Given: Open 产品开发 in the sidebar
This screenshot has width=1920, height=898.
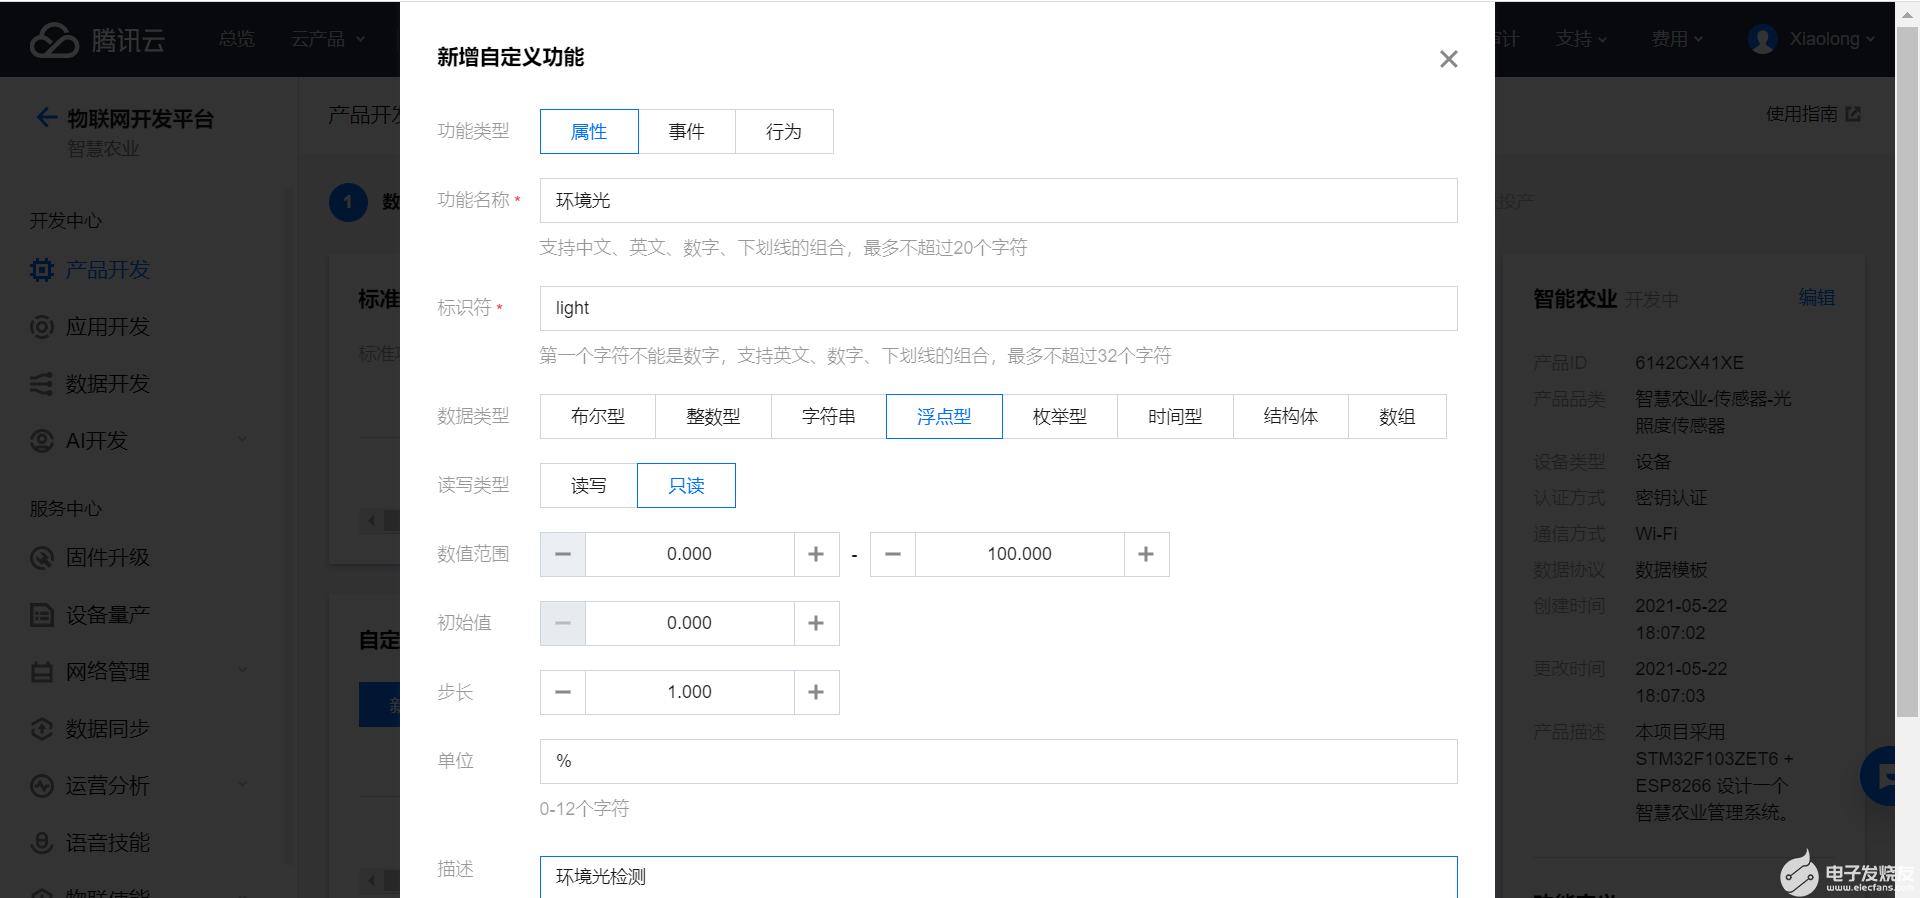Looking at the screenshot, I should coord(107,270).
